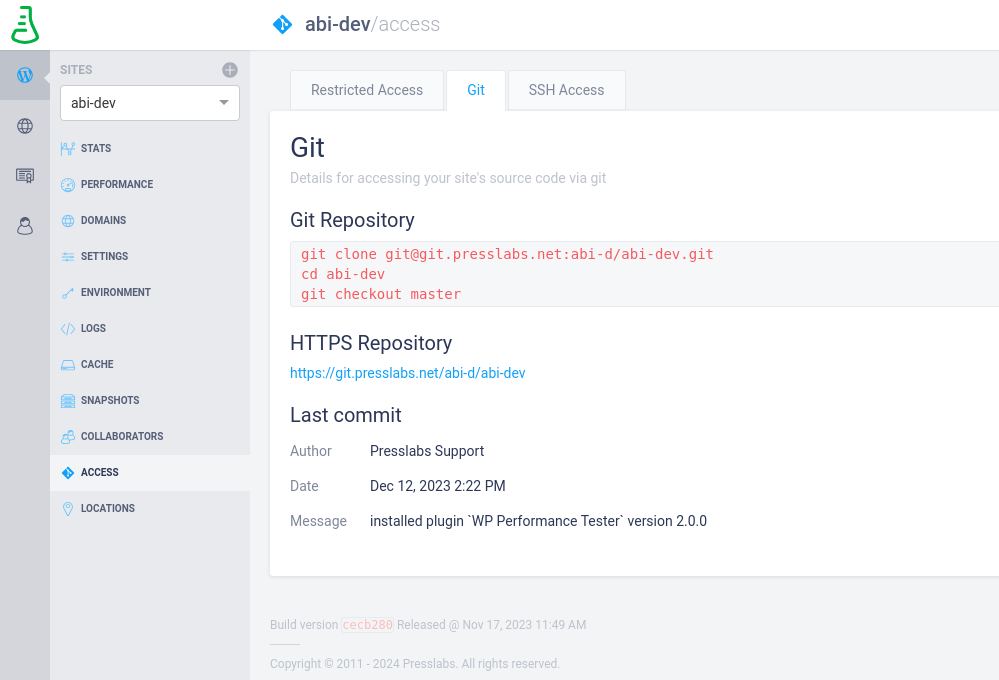Click the commit date Dec 12, 2023 2:22 PM
This screenshot has height=680, width=999.
point(438,486)
